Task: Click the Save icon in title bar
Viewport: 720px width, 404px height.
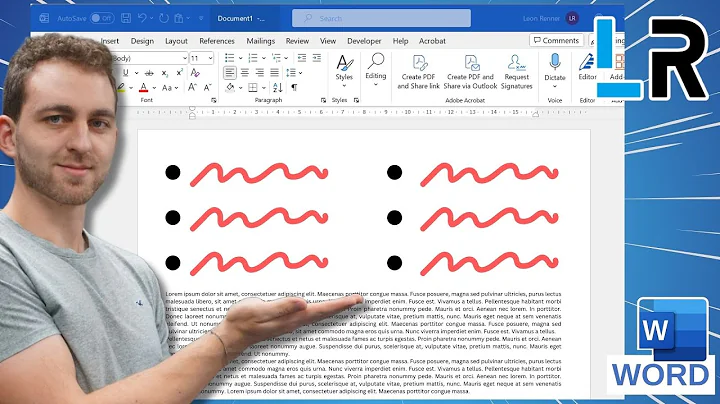Action: point(126,18)
